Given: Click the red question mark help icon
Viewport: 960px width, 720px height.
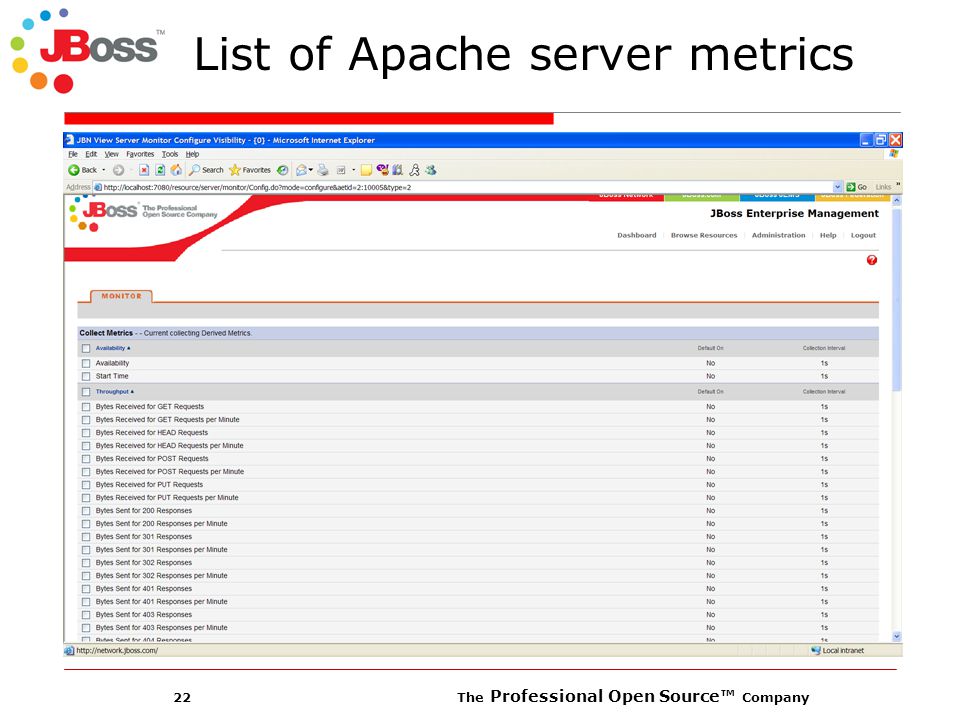Looking at the screenshot, I should click(x=872, y=260).
